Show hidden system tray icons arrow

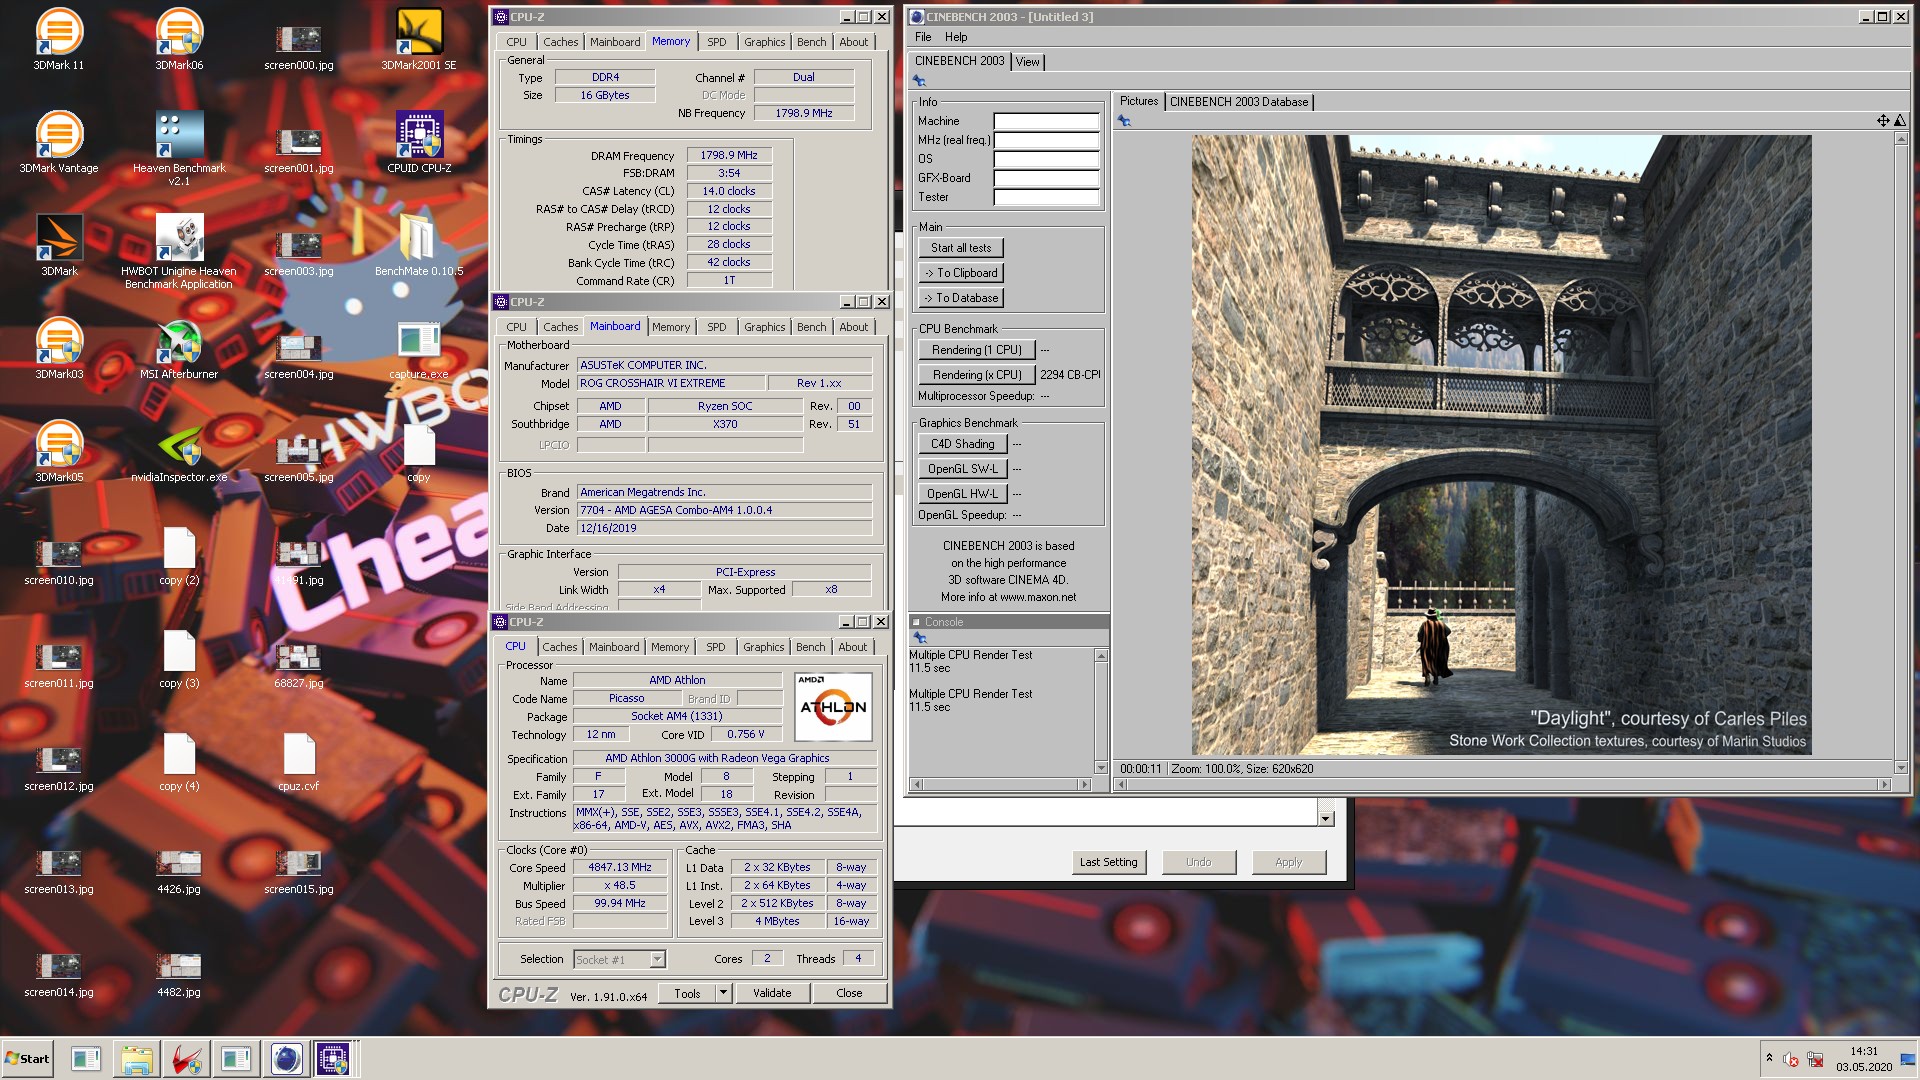pyautogui.click(x=1768, y=1058)
